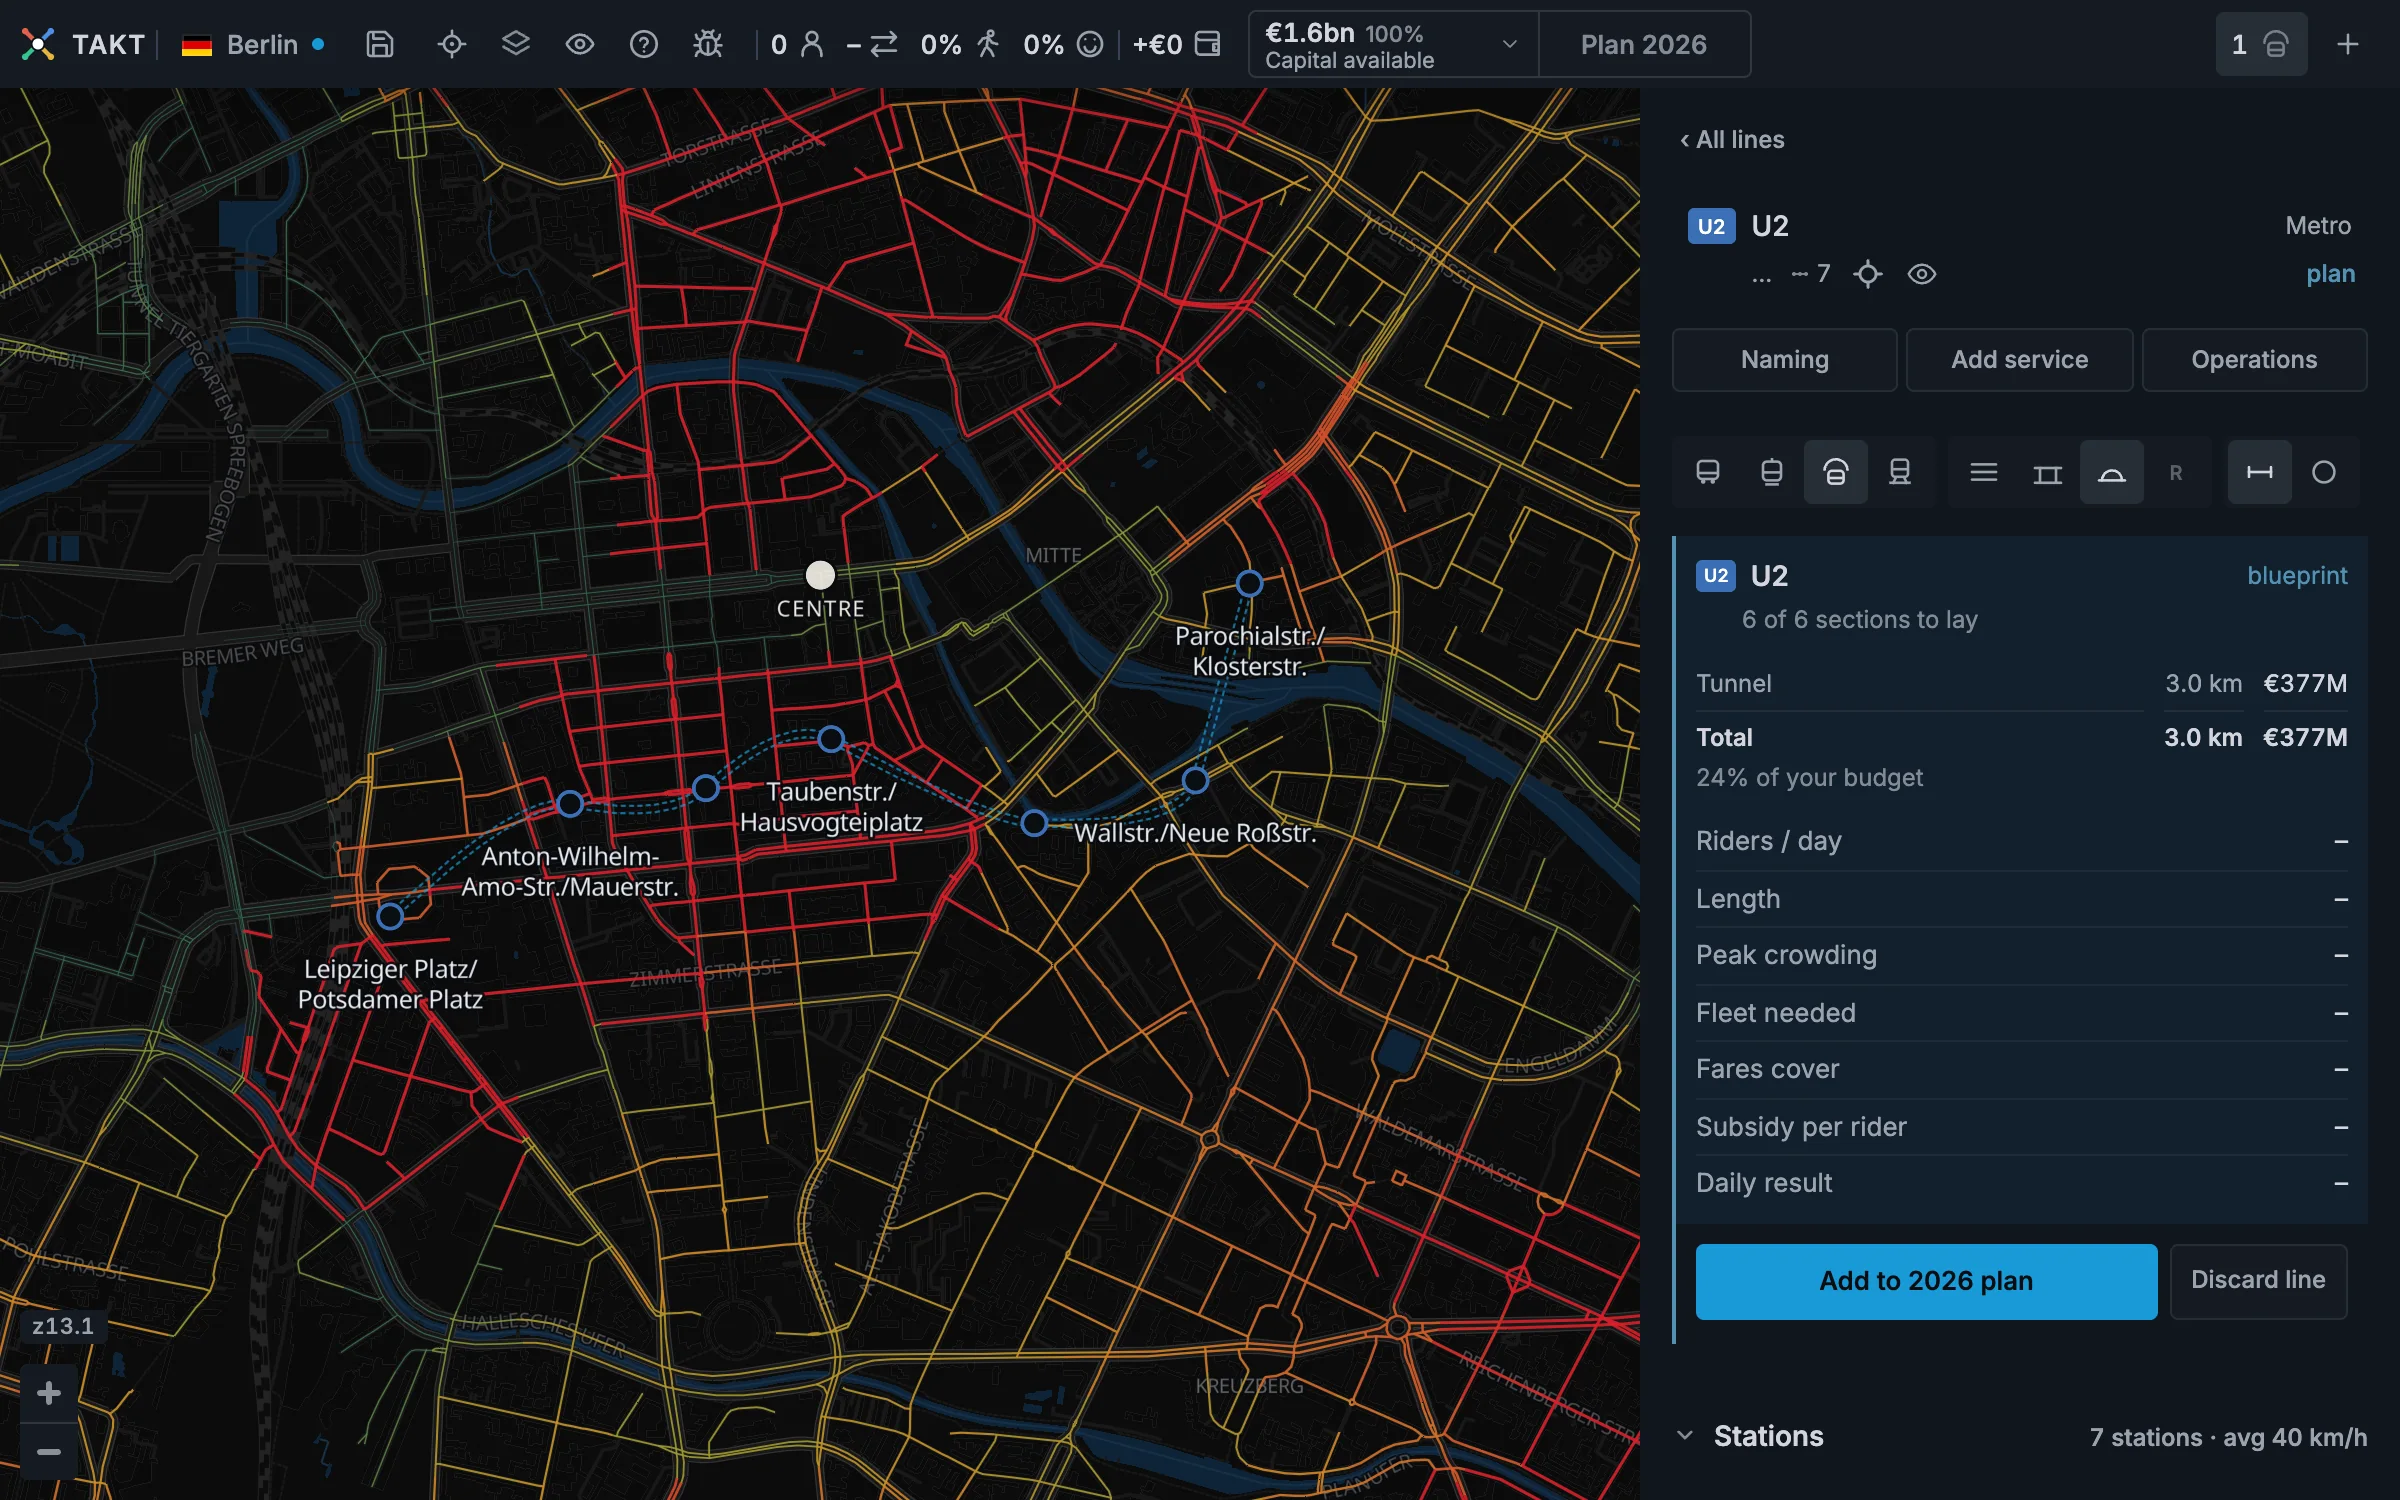Viewport: 2400px width, 1500px height.
Task: Click the save disk icon
Action: pos(380,44)
